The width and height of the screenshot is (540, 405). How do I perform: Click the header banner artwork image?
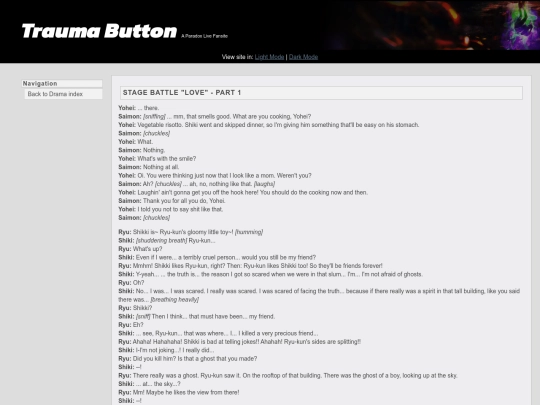[x=433, y=25]
